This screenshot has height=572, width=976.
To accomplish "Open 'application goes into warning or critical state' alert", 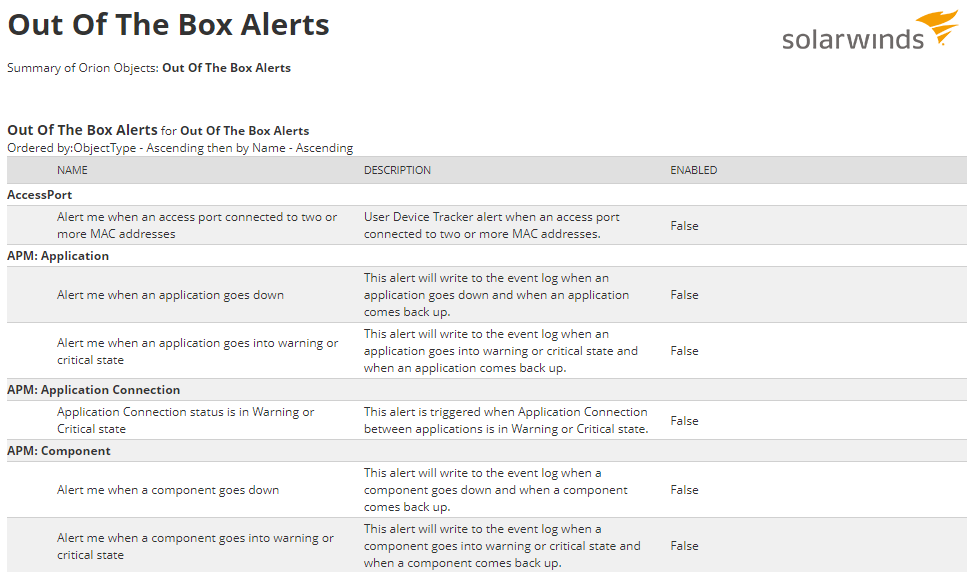I will (197, 351).
